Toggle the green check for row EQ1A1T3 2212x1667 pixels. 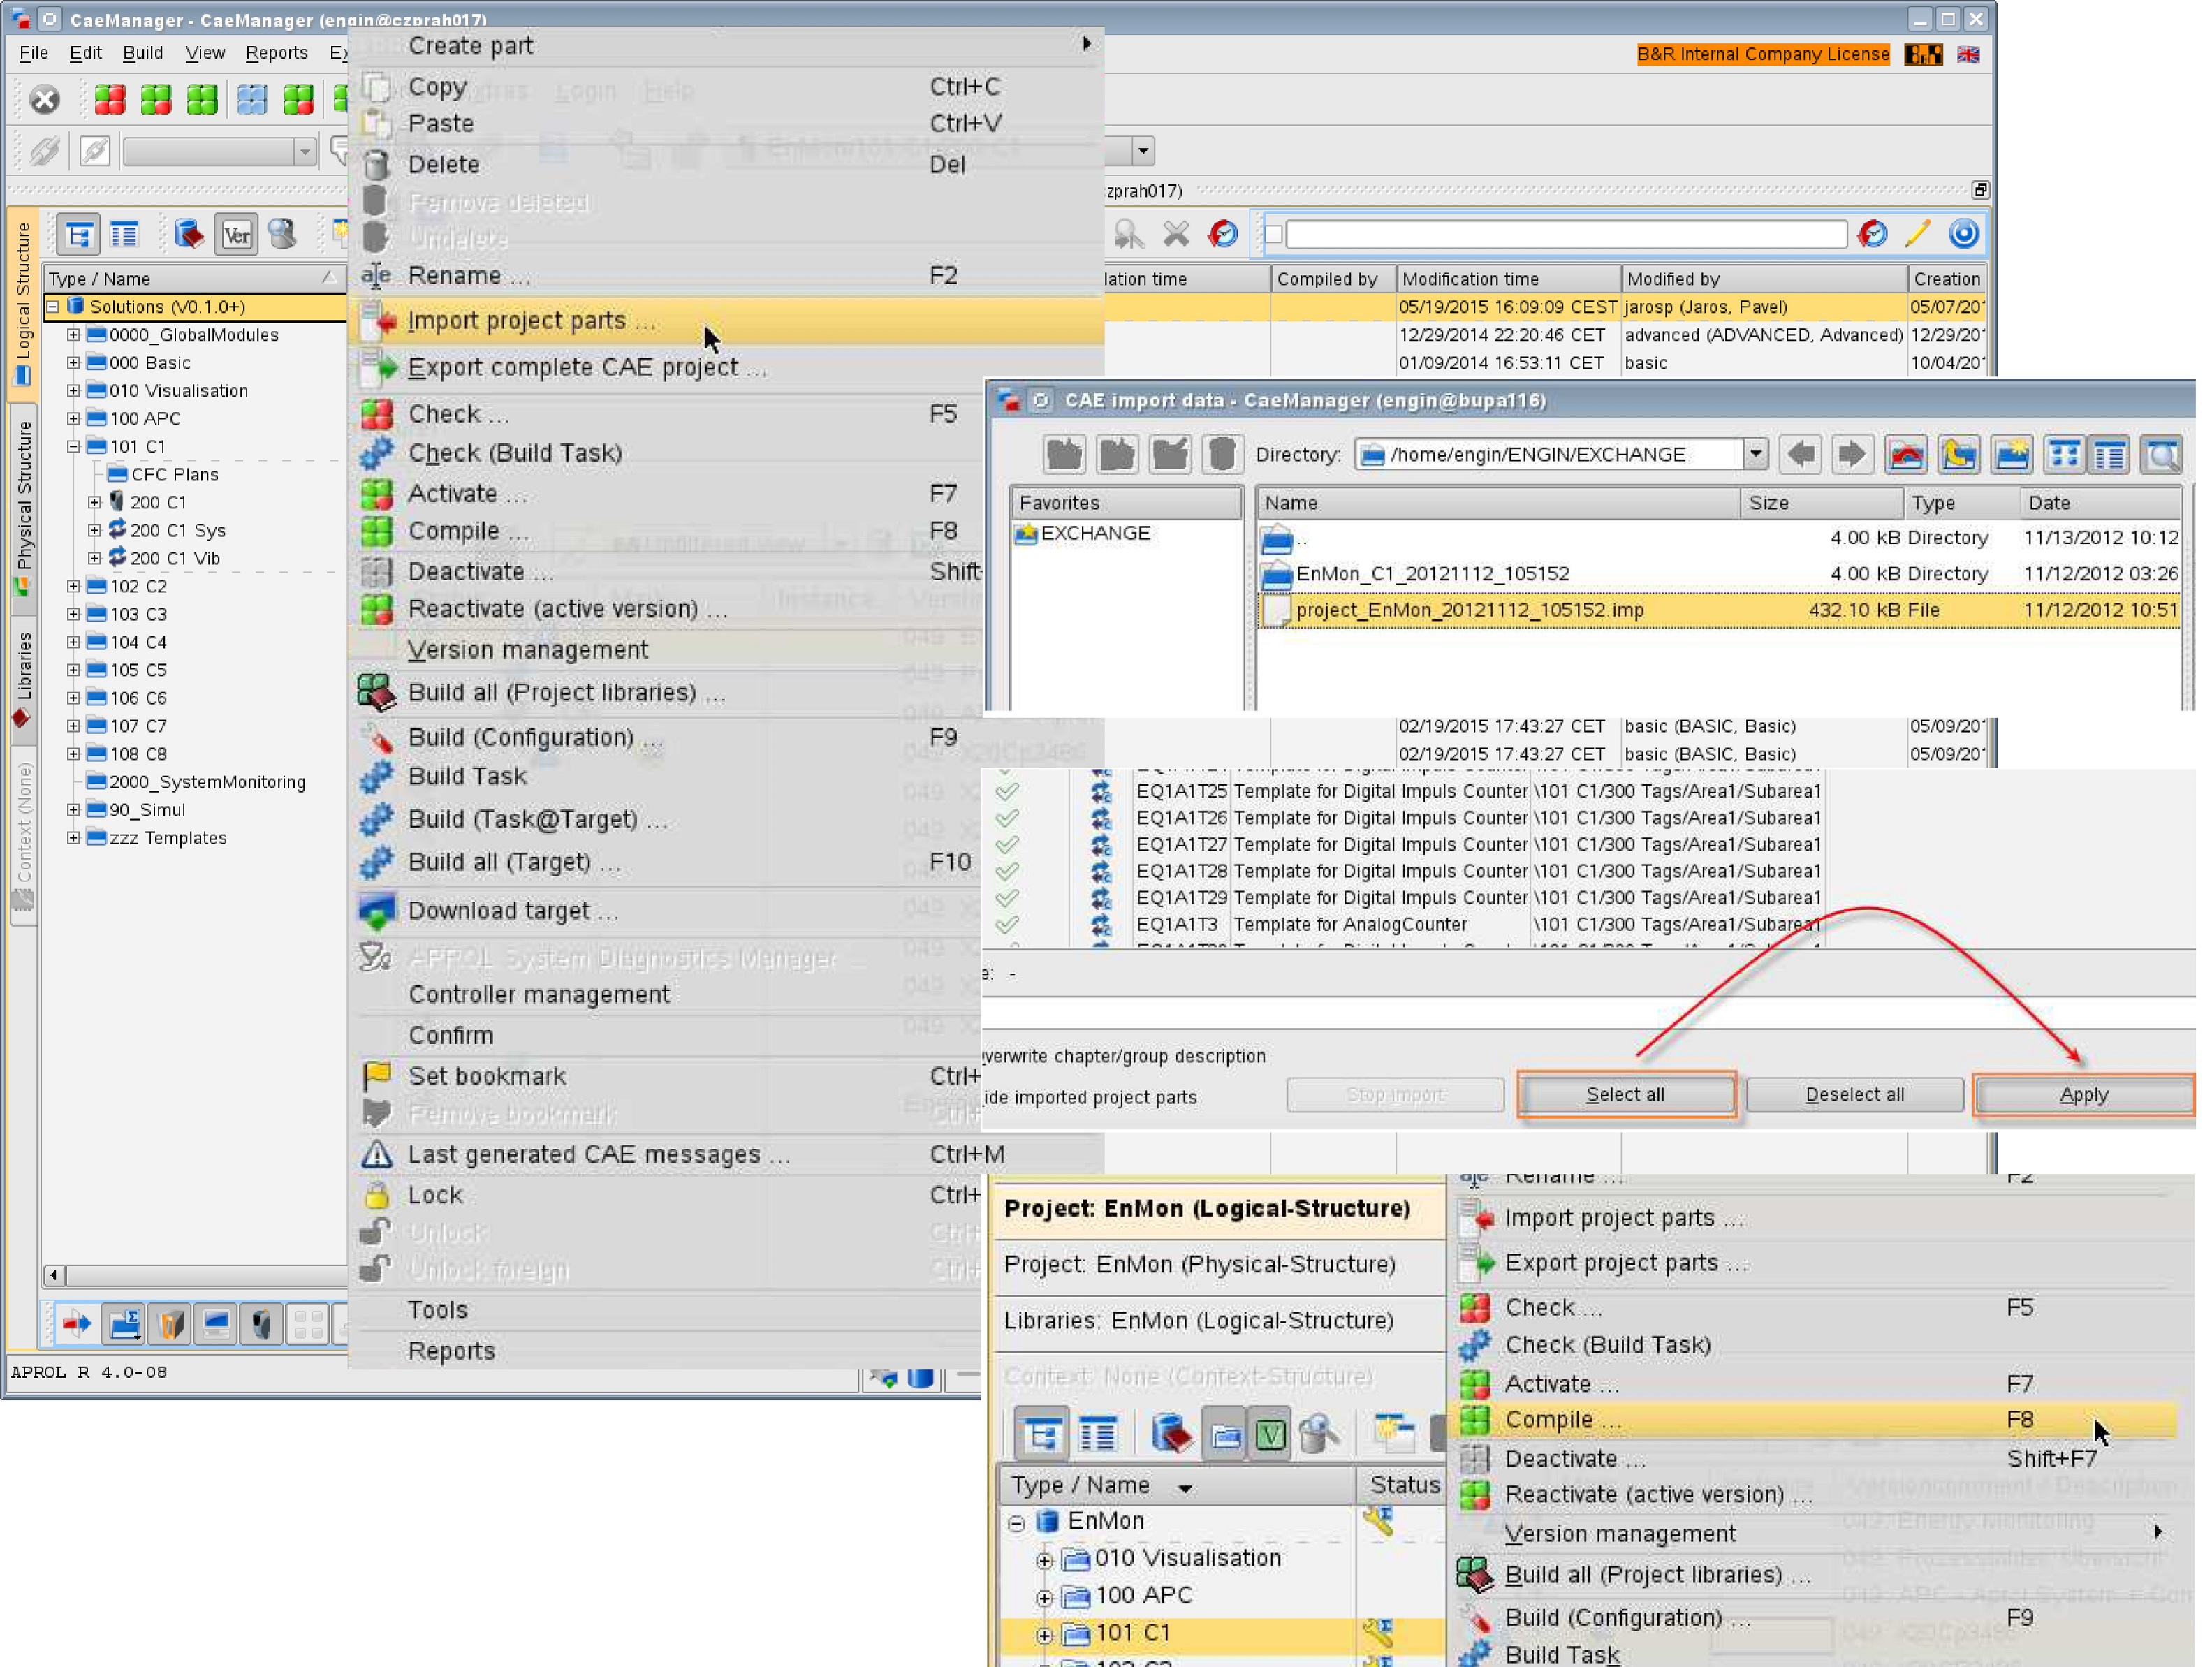click(x=1007, y=925)
